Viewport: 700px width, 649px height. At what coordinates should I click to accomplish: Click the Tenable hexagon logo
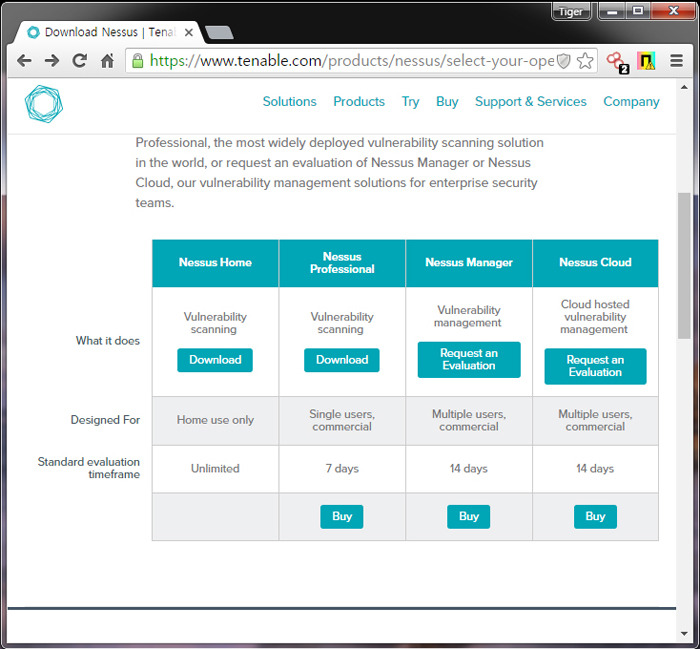pos(44,104)
